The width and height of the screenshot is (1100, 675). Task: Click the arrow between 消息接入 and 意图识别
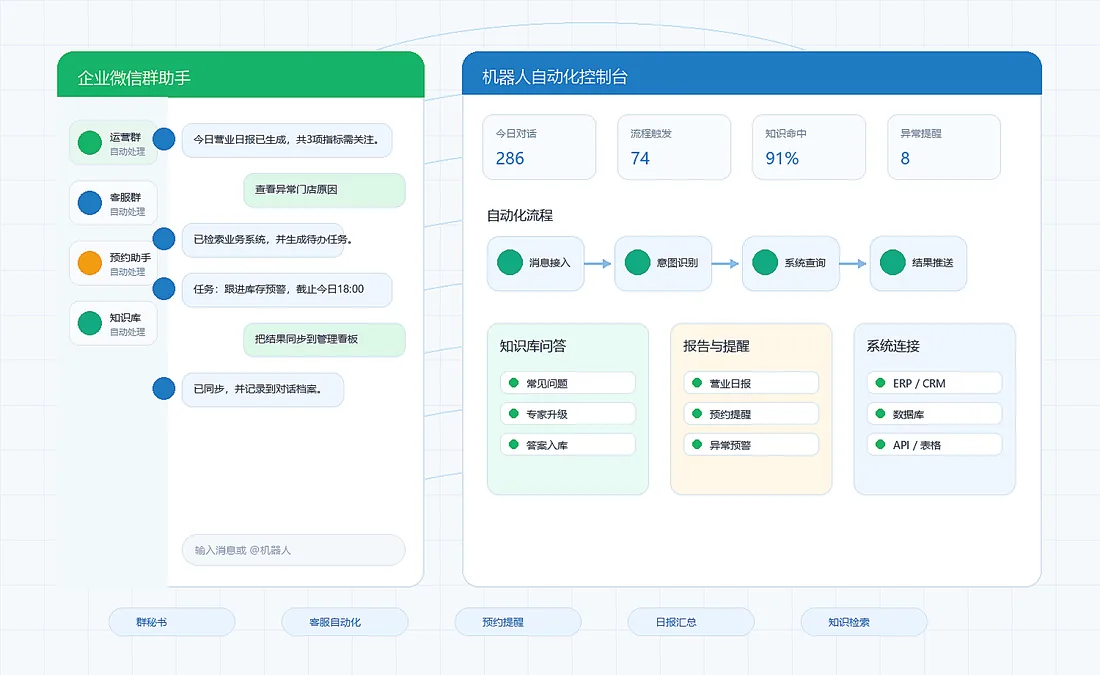click(x=598, y=264)
